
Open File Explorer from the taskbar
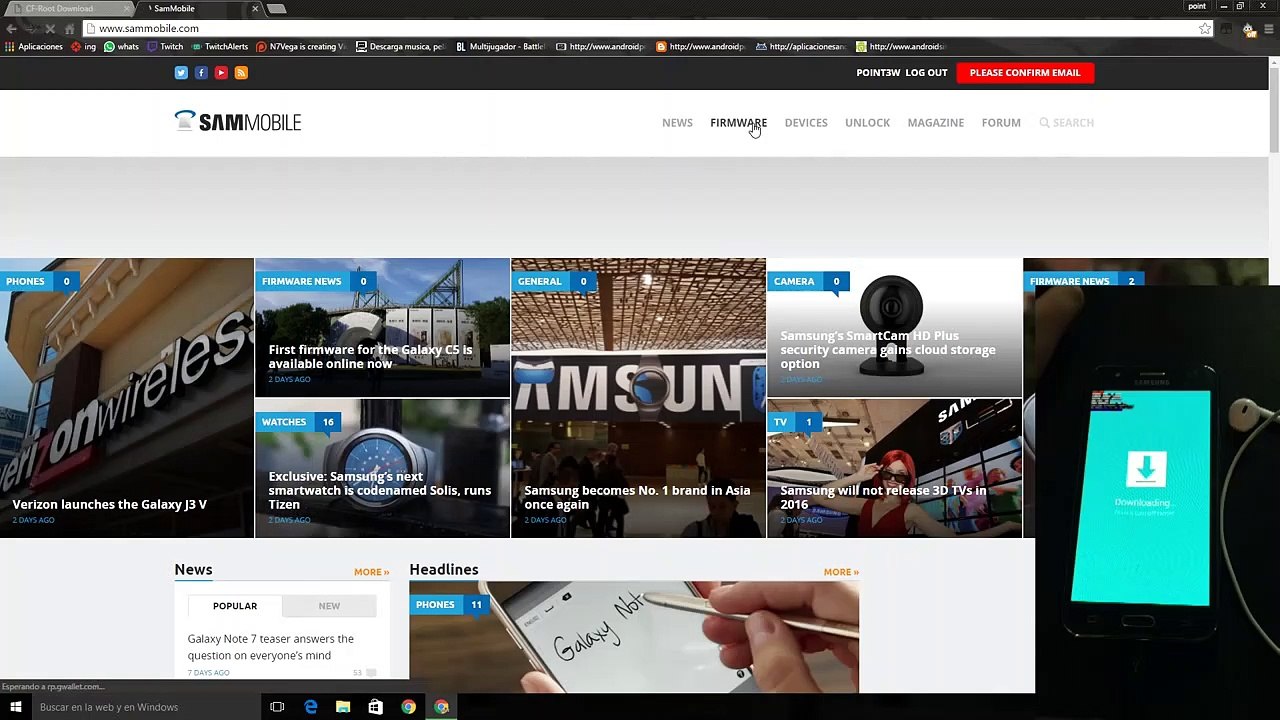click(343, 707)
